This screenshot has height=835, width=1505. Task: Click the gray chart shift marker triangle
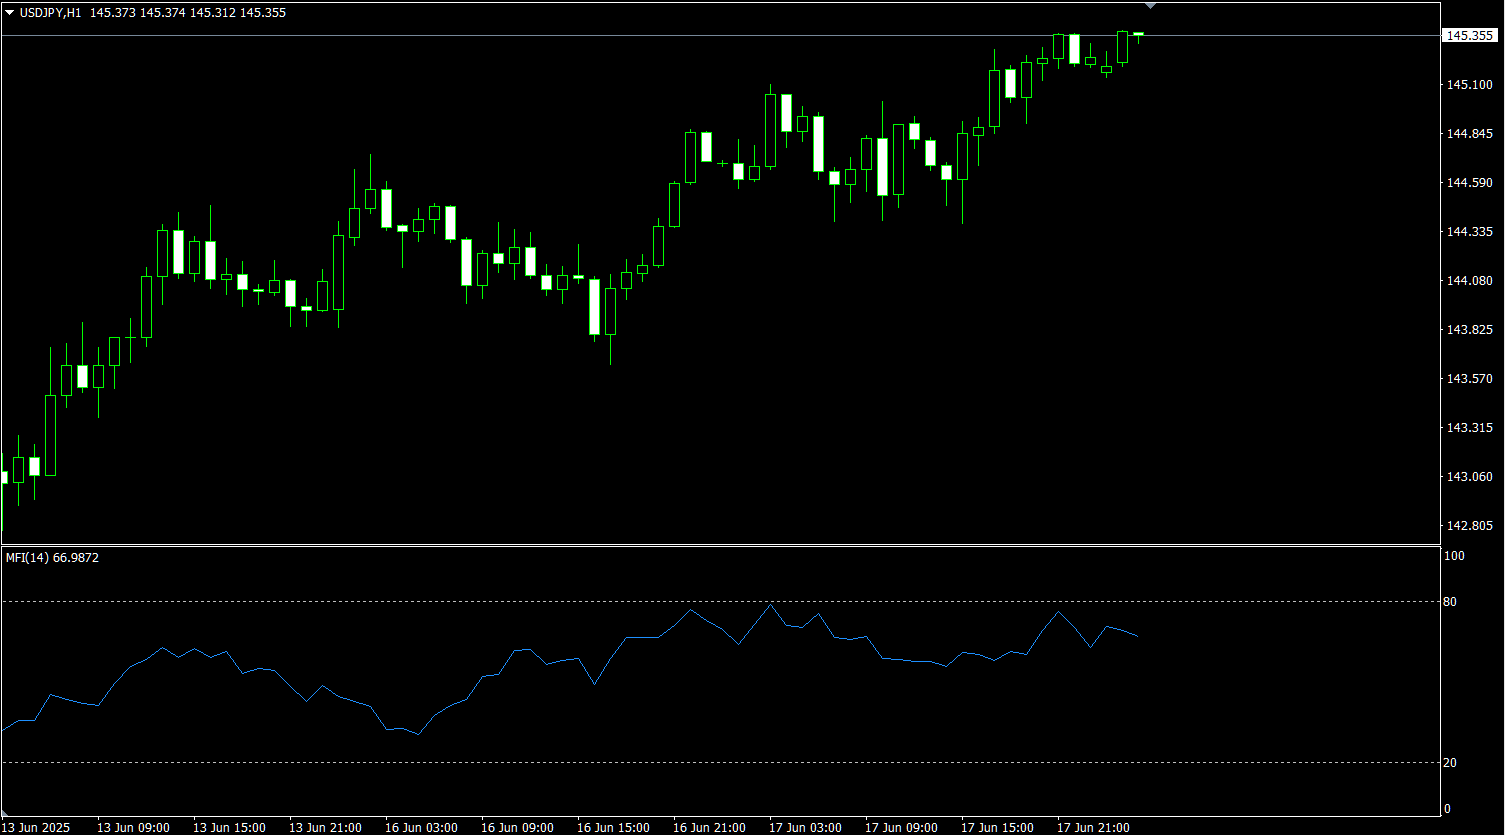[x=1151, y=6]
